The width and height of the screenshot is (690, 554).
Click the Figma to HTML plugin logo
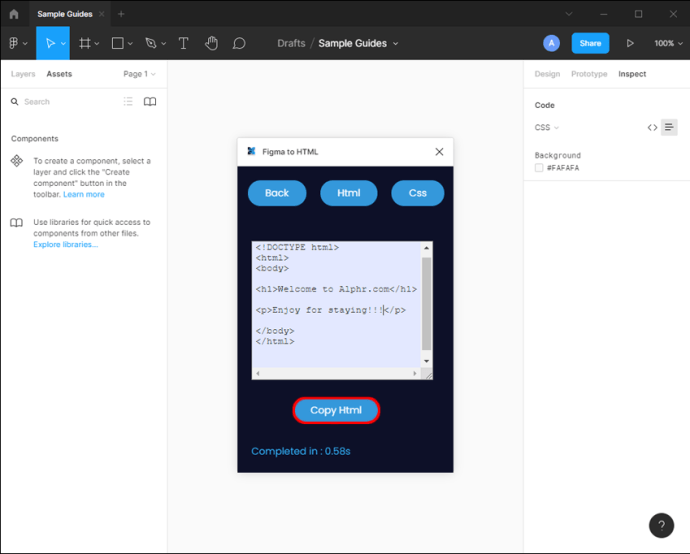(251, 151)
